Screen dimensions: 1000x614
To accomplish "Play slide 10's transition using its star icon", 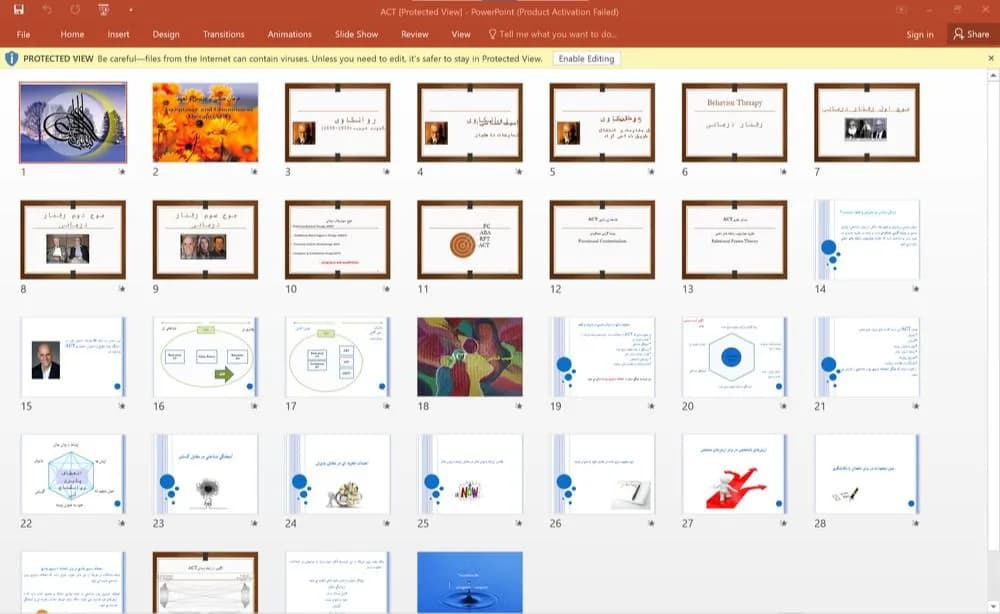I will point(386,289).
